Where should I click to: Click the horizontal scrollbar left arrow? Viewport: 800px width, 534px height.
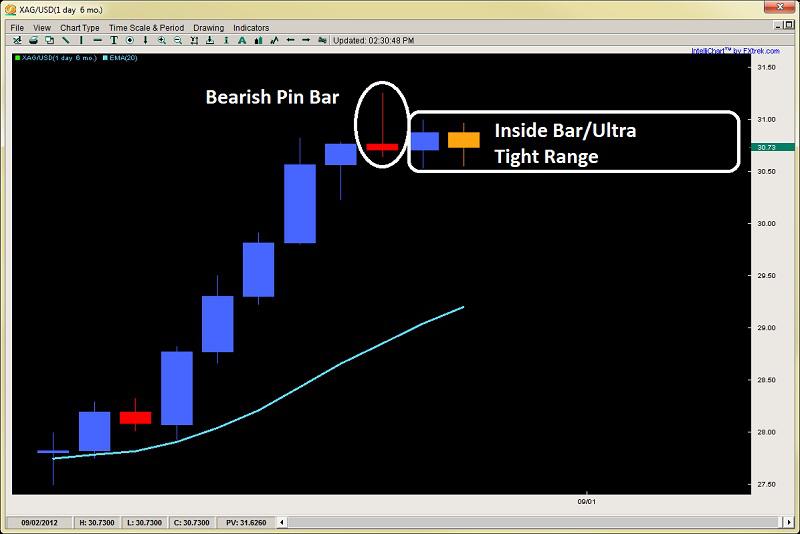282,522
